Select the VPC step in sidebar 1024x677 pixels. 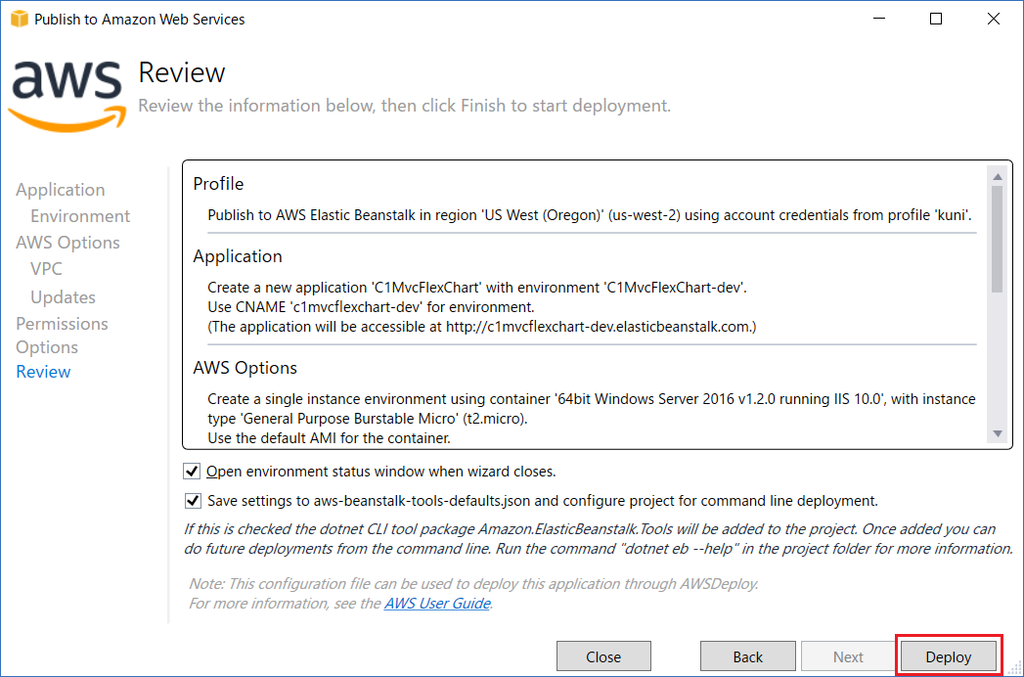tap(46, 269)
